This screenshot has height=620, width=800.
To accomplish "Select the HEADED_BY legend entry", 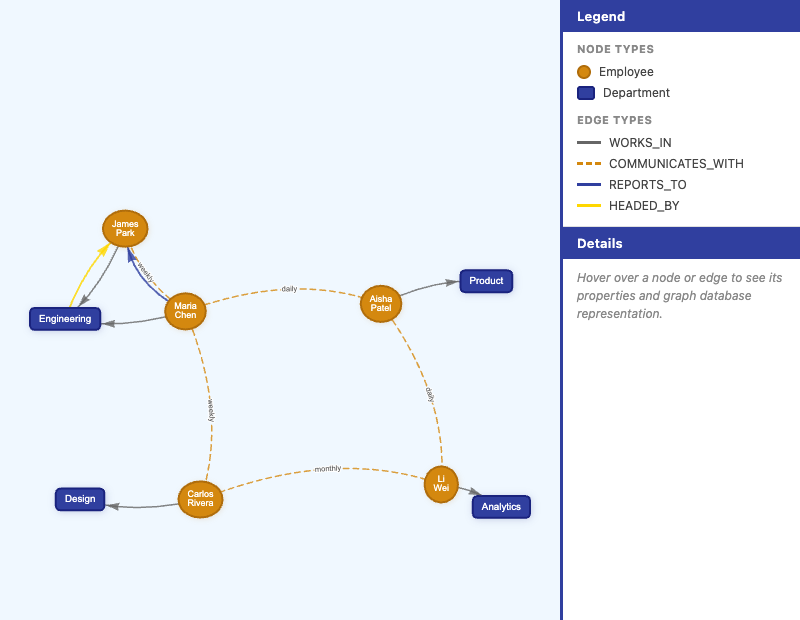I will pyautogui.click(x=645, y=206).
